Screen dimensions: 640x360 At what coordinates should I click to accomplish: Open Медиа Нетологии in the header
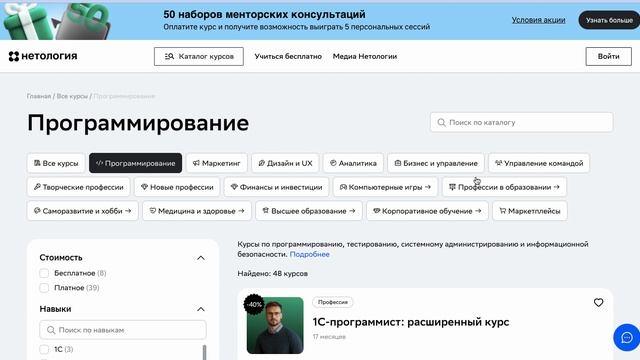364,56
